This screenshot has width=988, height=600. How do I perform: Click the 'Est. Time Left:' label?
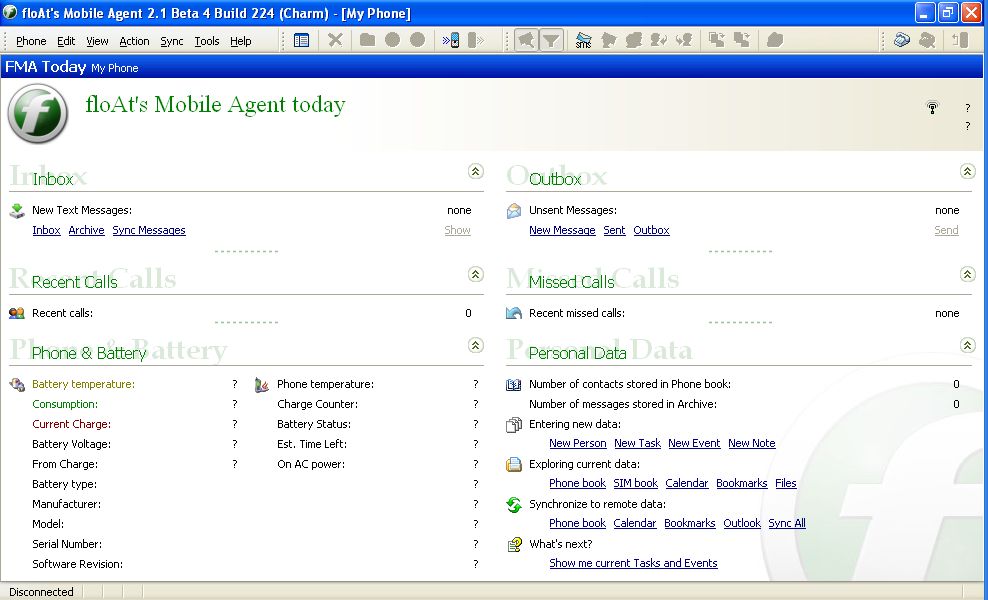312,444
